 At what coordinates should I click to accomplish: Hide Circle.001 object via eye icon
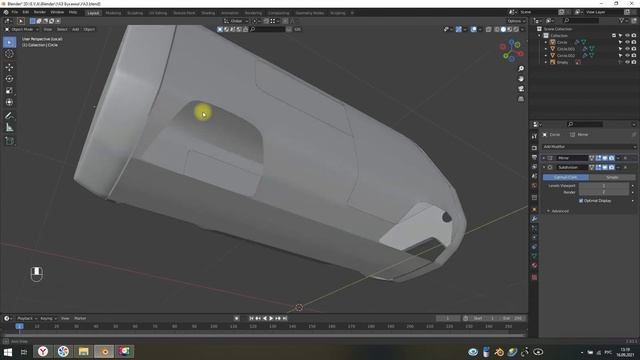click(627, 49)
